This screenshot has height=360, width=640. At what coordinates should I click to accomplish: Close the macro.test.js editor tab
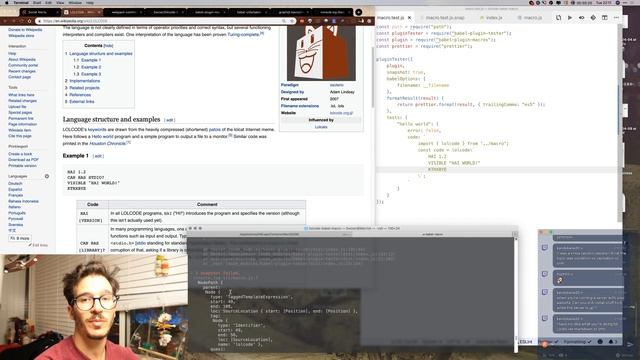(409, 18)
